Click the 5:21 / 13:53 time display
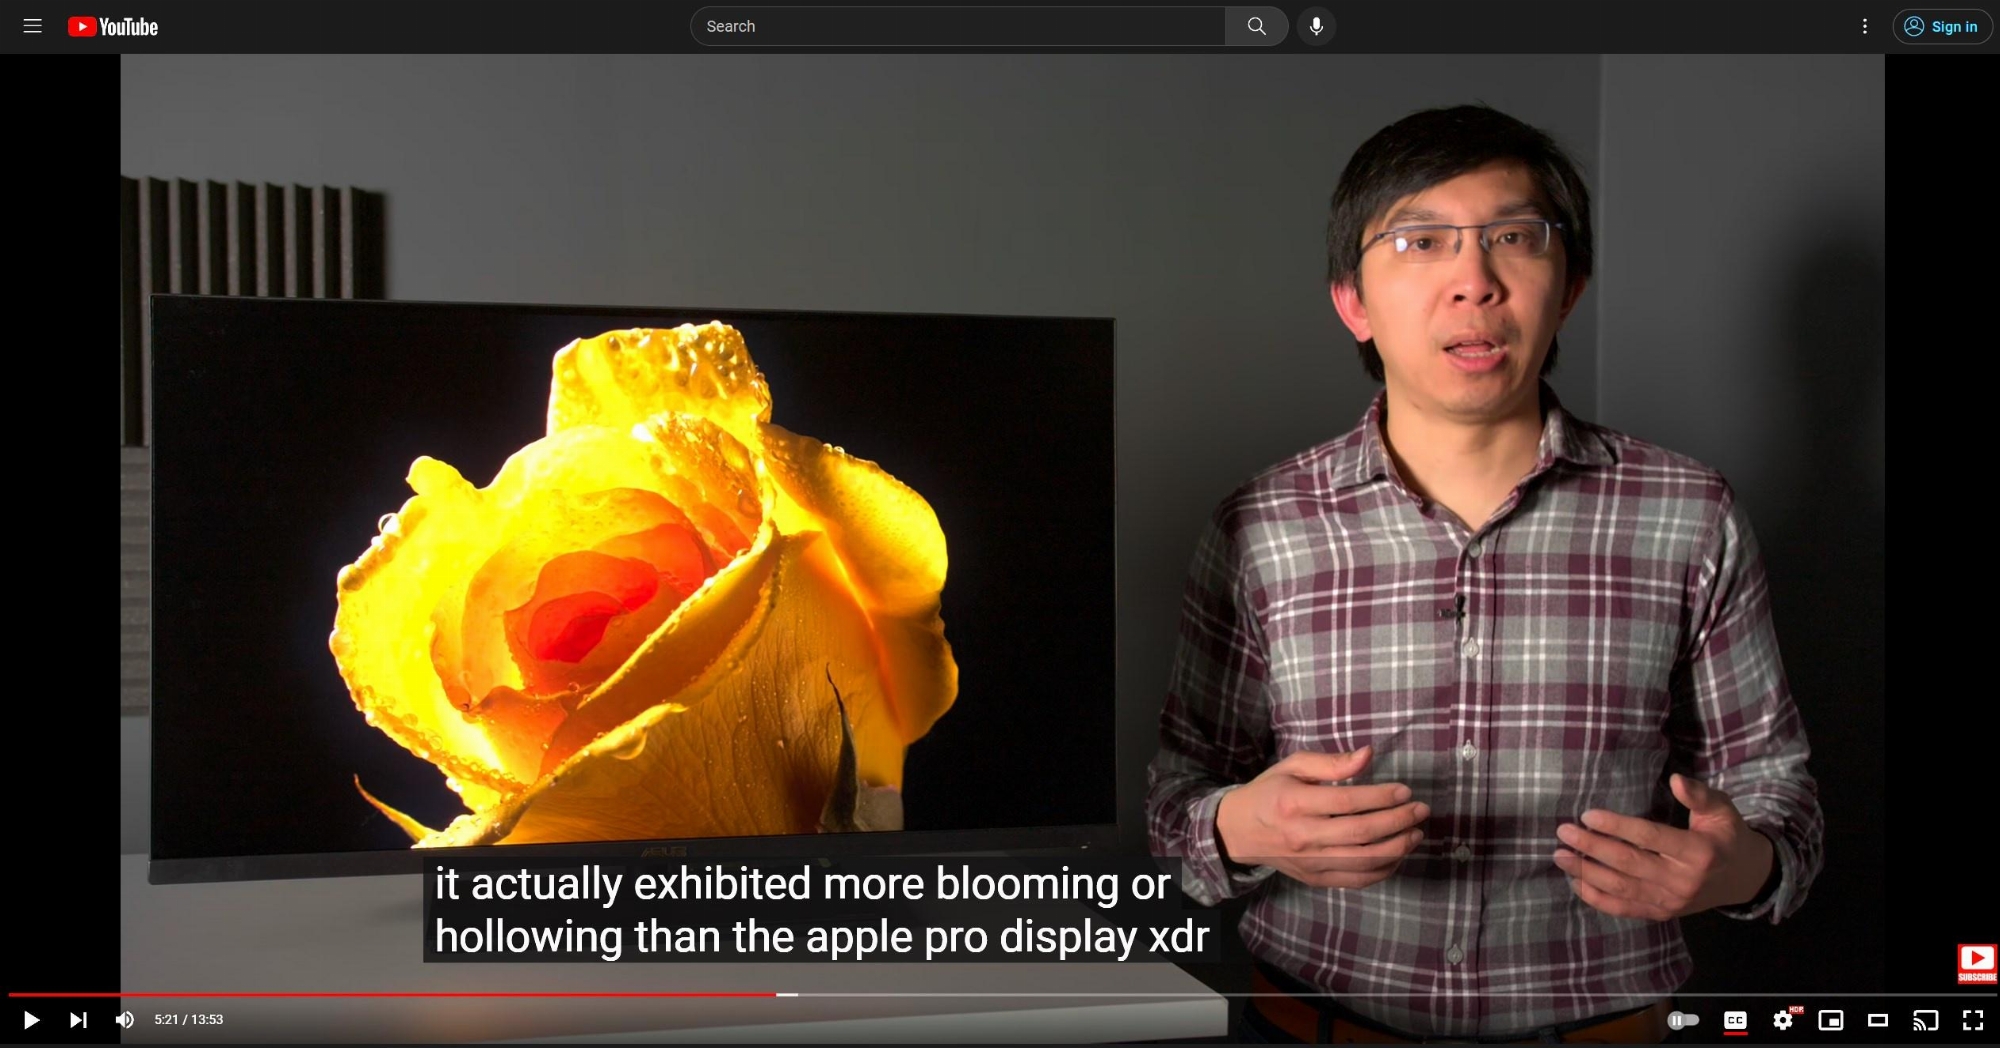Screen dimensions: 2000x1048 click(188, 1020)
